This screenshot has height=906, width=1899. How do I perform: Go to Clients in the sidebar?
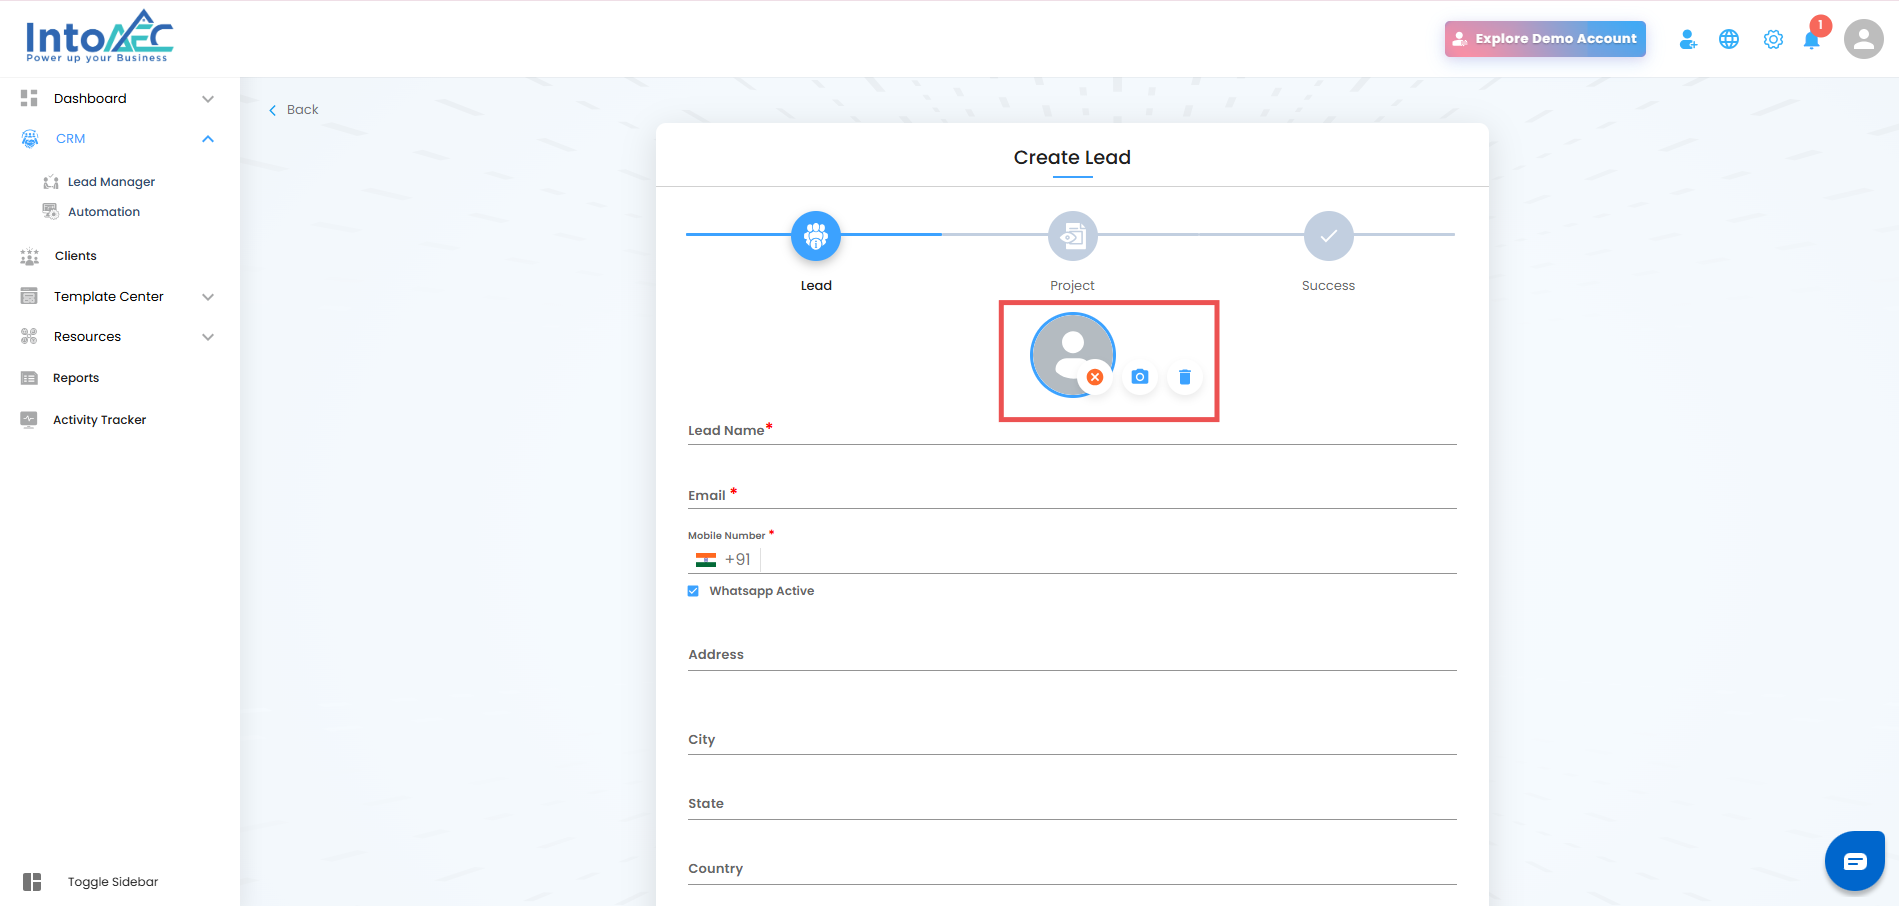(76, 256)
